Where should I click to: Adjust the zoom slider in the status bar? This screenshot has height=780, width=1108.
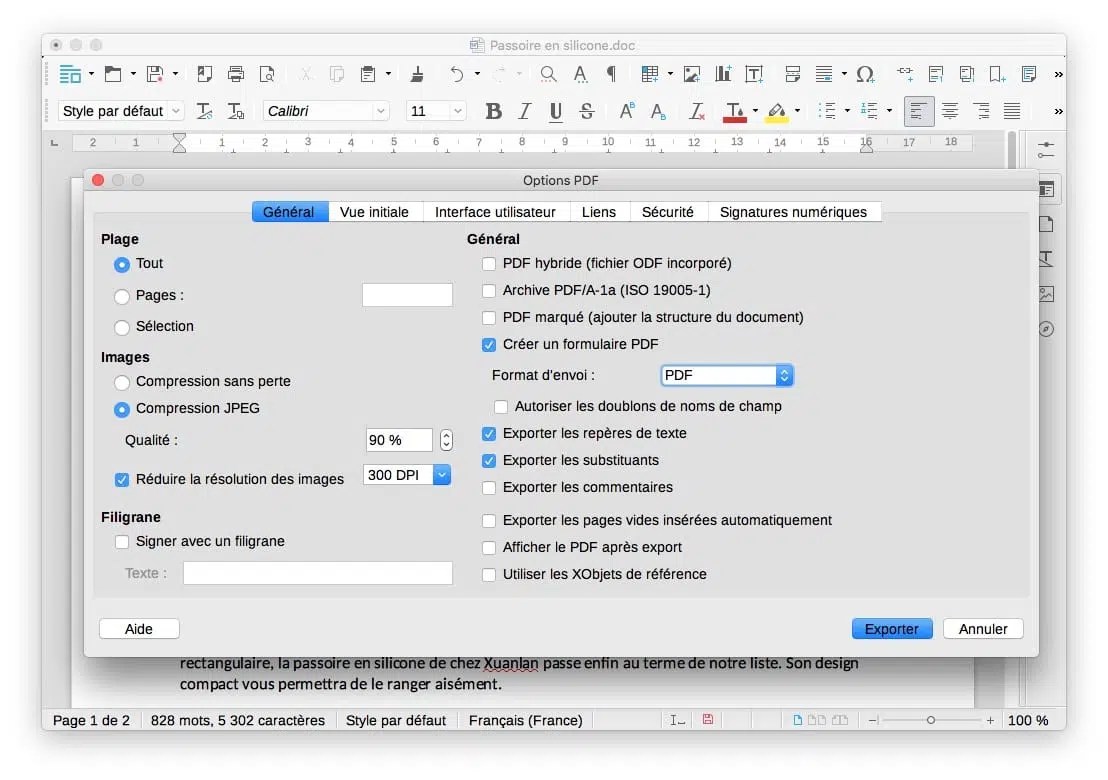coord(932,719)
